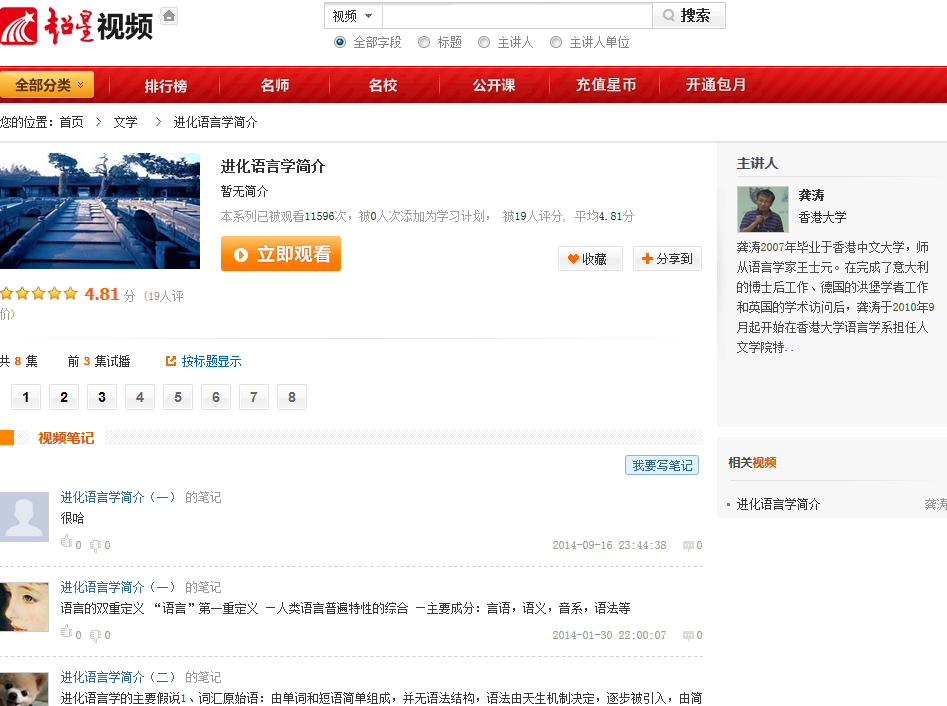
Task: Select the 标题 radio button
Action: tap(424, 42)
